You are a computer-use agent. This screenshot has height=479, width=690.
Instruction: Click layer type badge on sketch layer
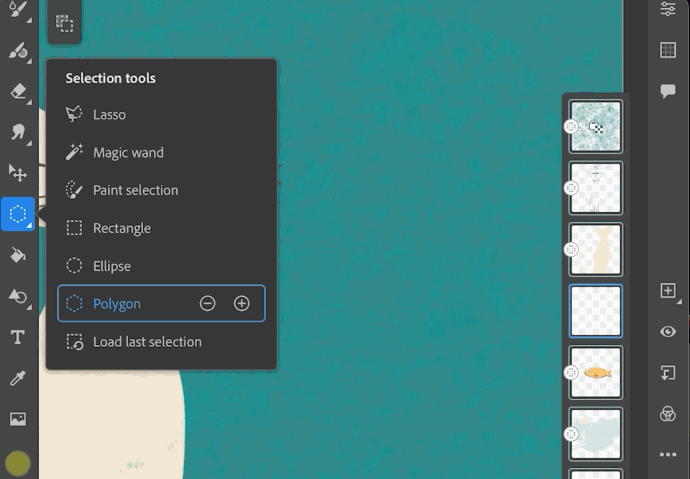pyautogui.click(x=571, y=188)
